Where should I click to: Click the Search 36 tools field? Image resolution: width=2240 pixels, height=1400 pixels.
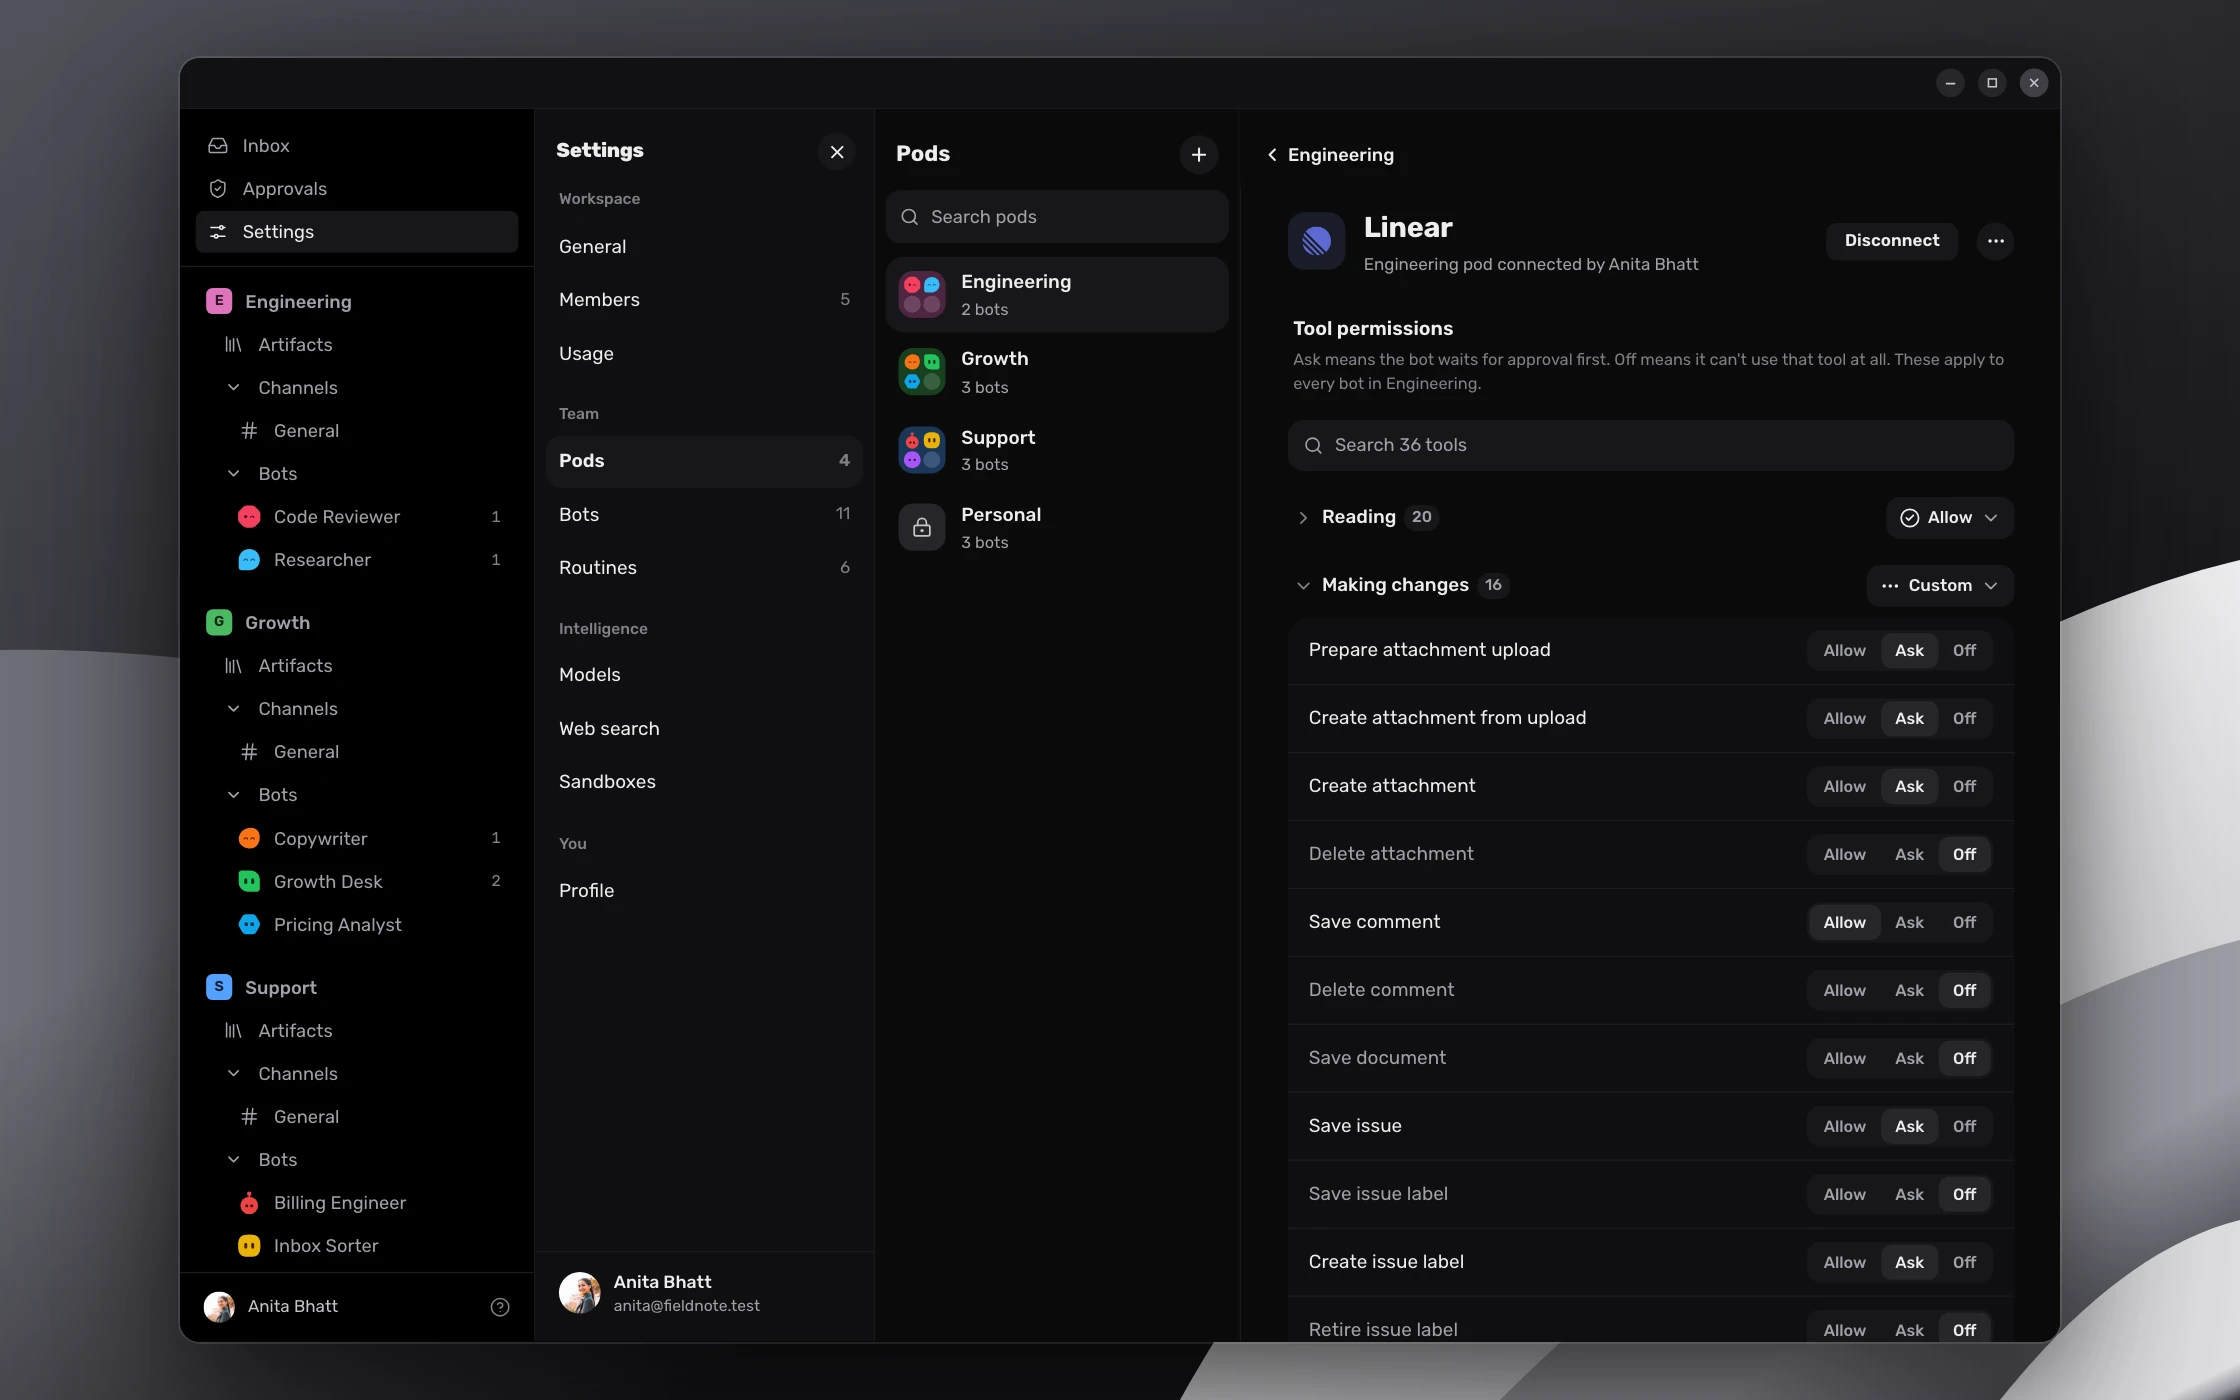pos(1650,446)
